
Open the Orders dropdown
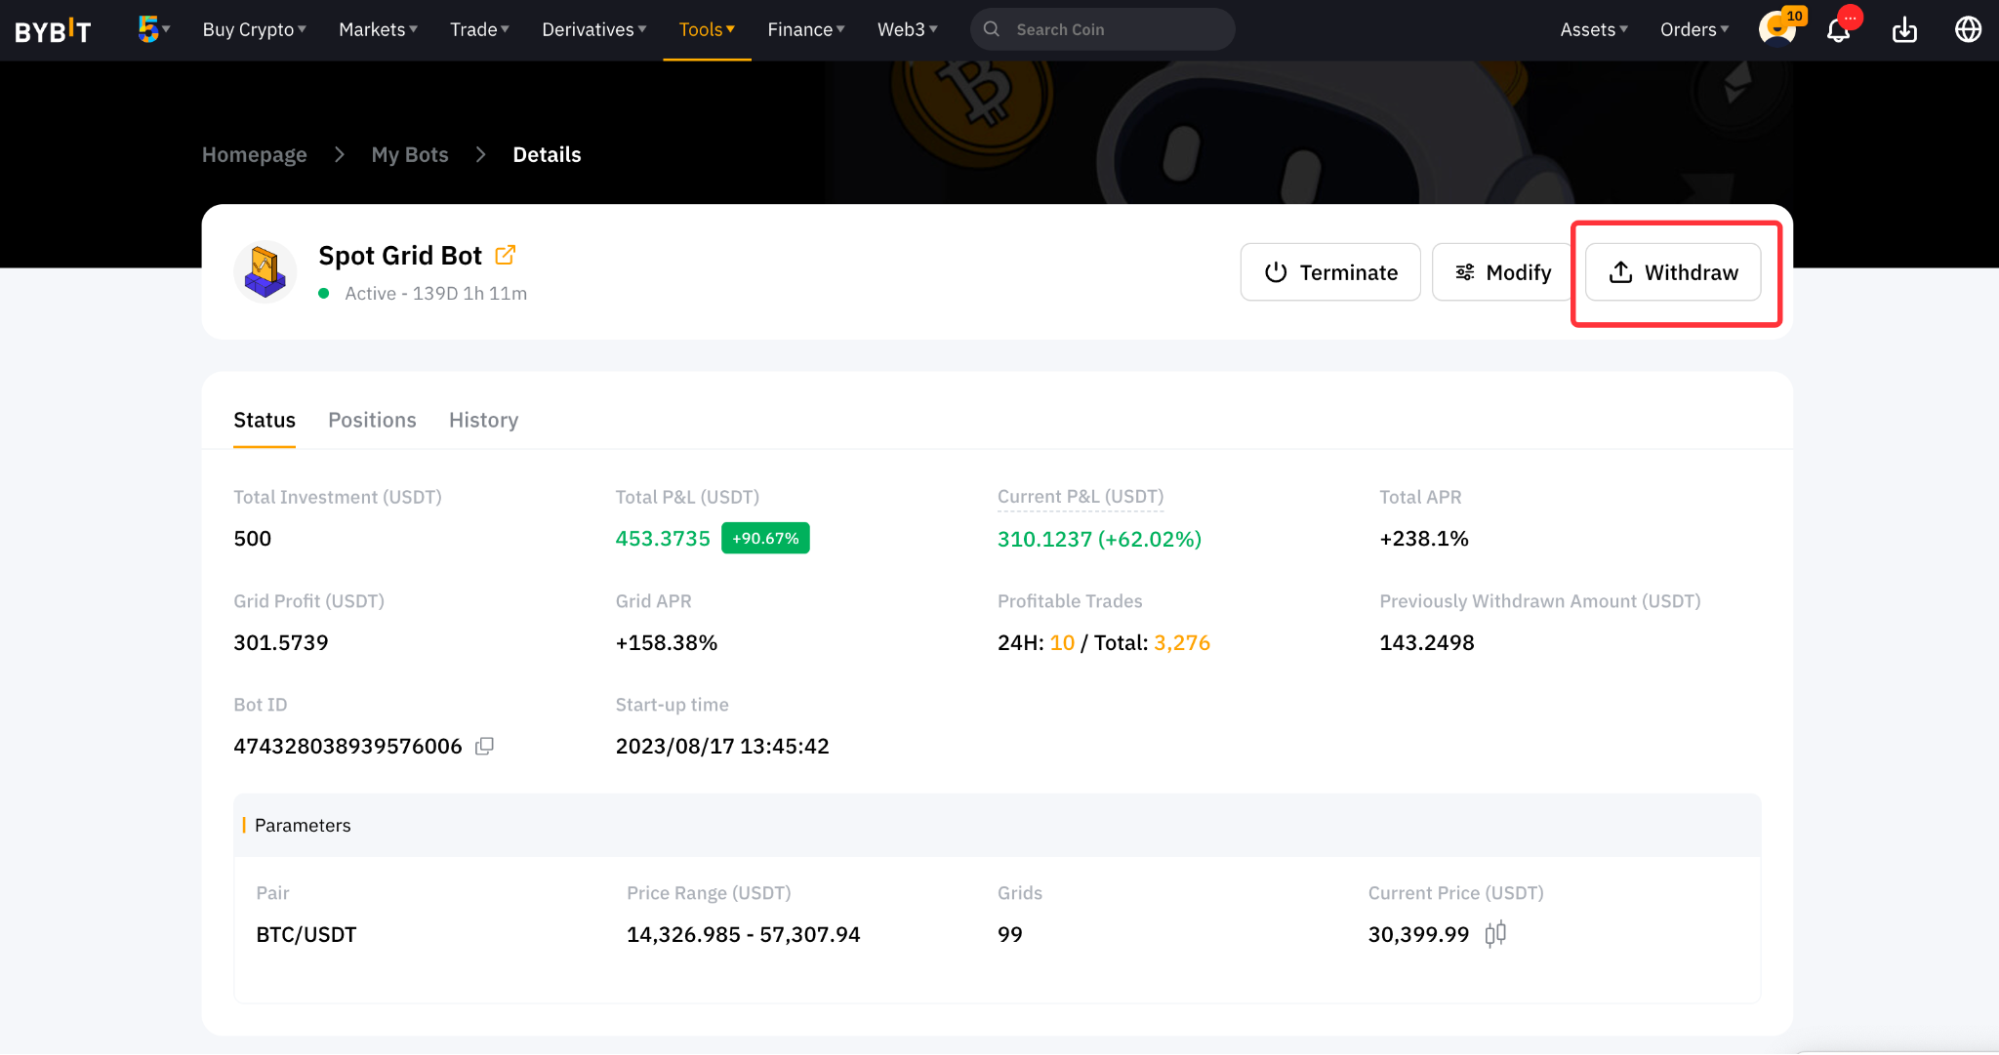(x=1693, y=30)
